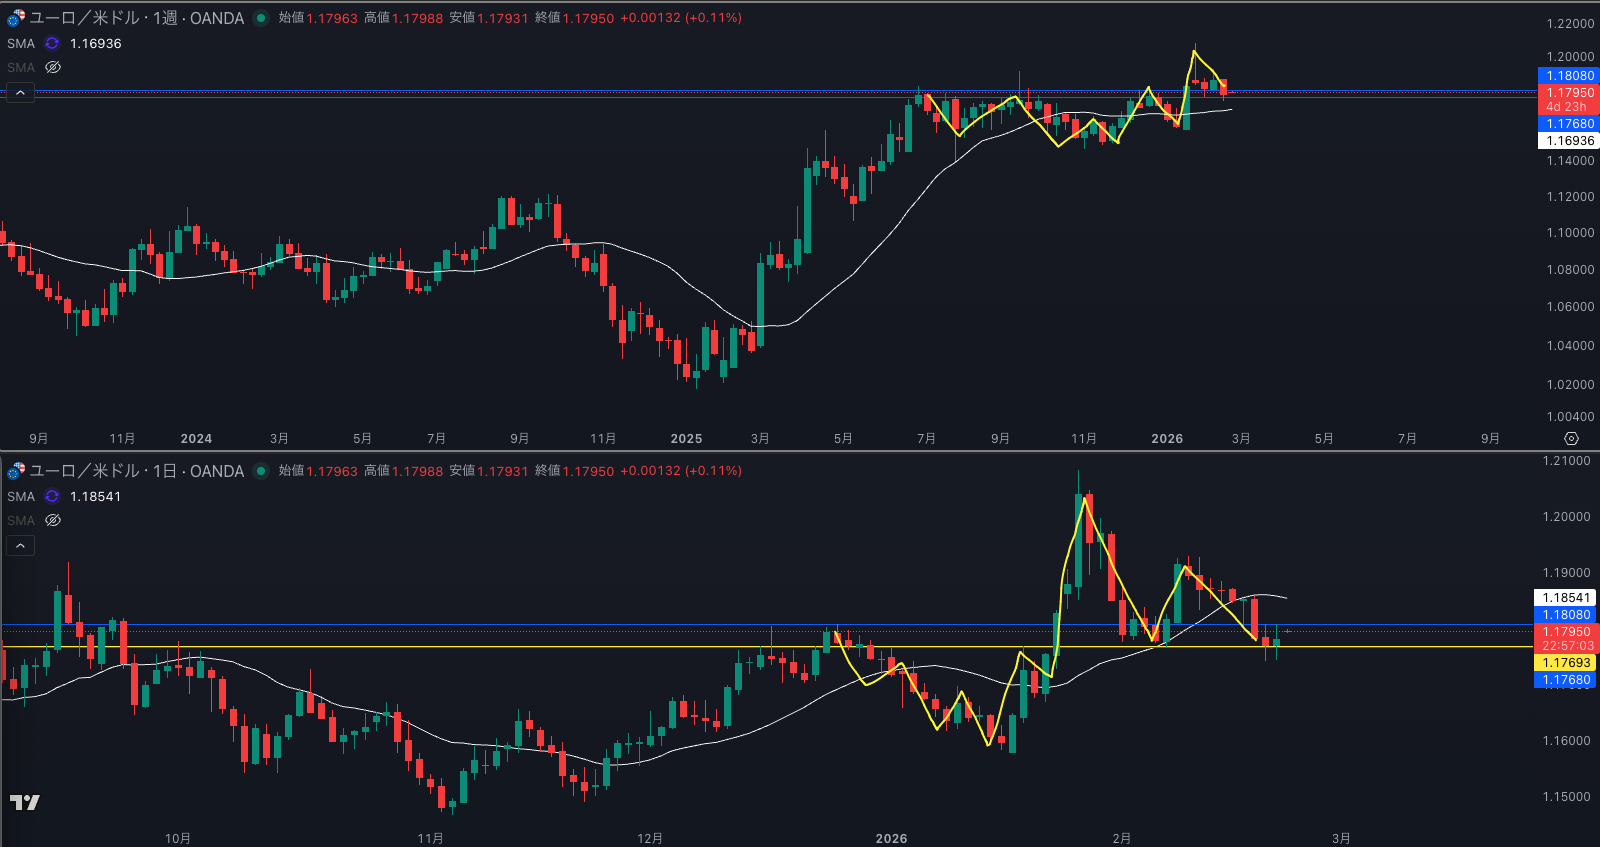The height and width of the screenshot is (847, 1600).
Task: Click the green market status dot on weekly chart
Action: tap(261, 18)
